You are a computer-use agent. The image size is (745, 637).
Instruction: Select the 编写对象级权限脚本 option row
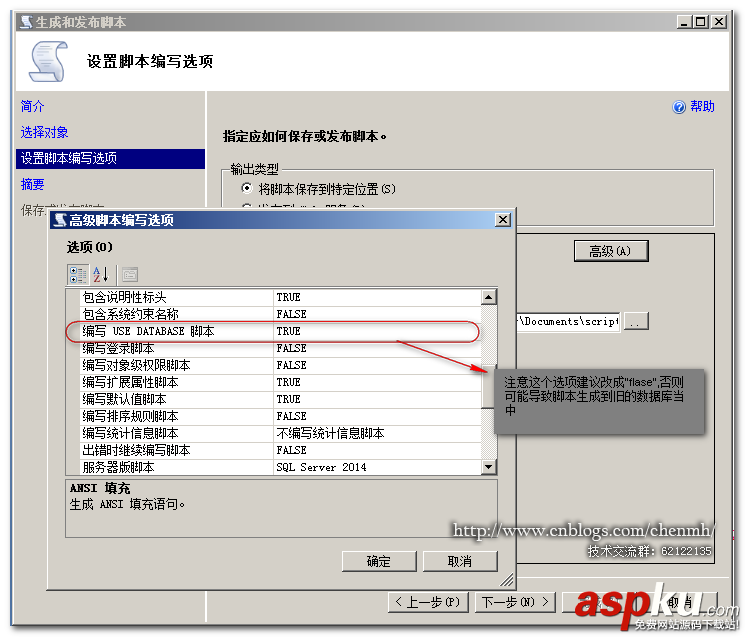(x=280, y=365)
